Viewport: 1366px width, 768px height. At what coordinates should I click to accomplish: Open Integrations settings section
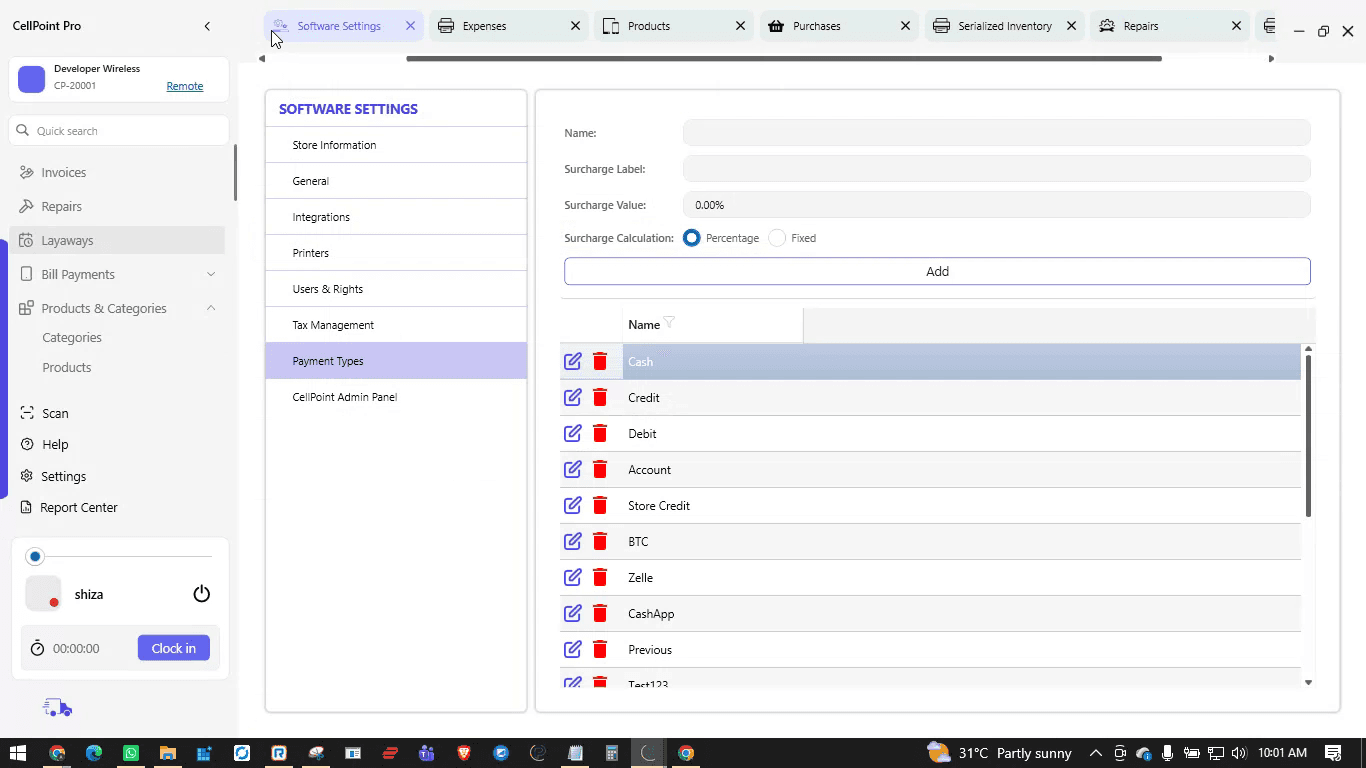pyautogui.click(x=396, y=217)
